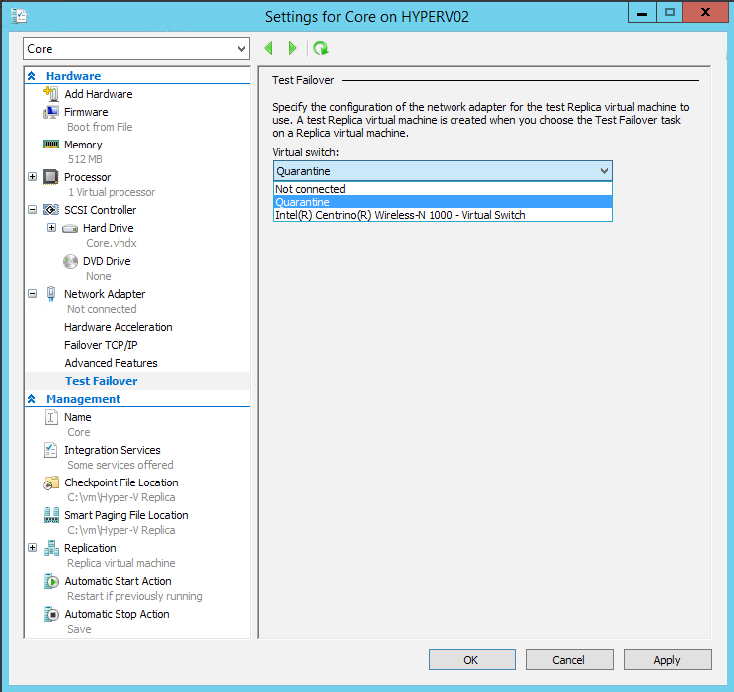734x692 pixels.
Task: Click the Processor icon
Action: point(51,177)
